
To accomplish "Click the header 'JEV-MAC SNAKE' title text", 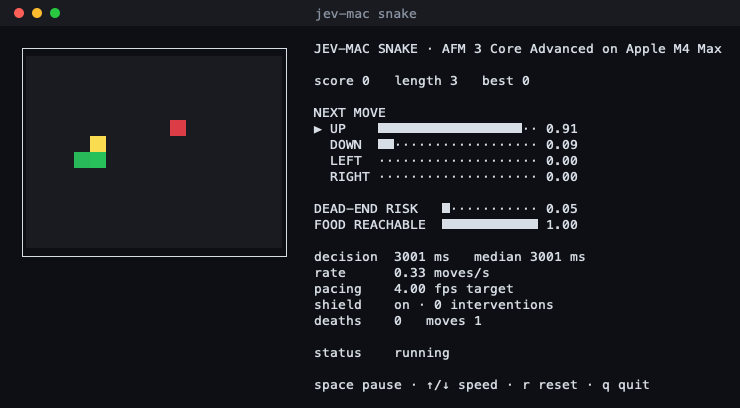I will [366, 49].
